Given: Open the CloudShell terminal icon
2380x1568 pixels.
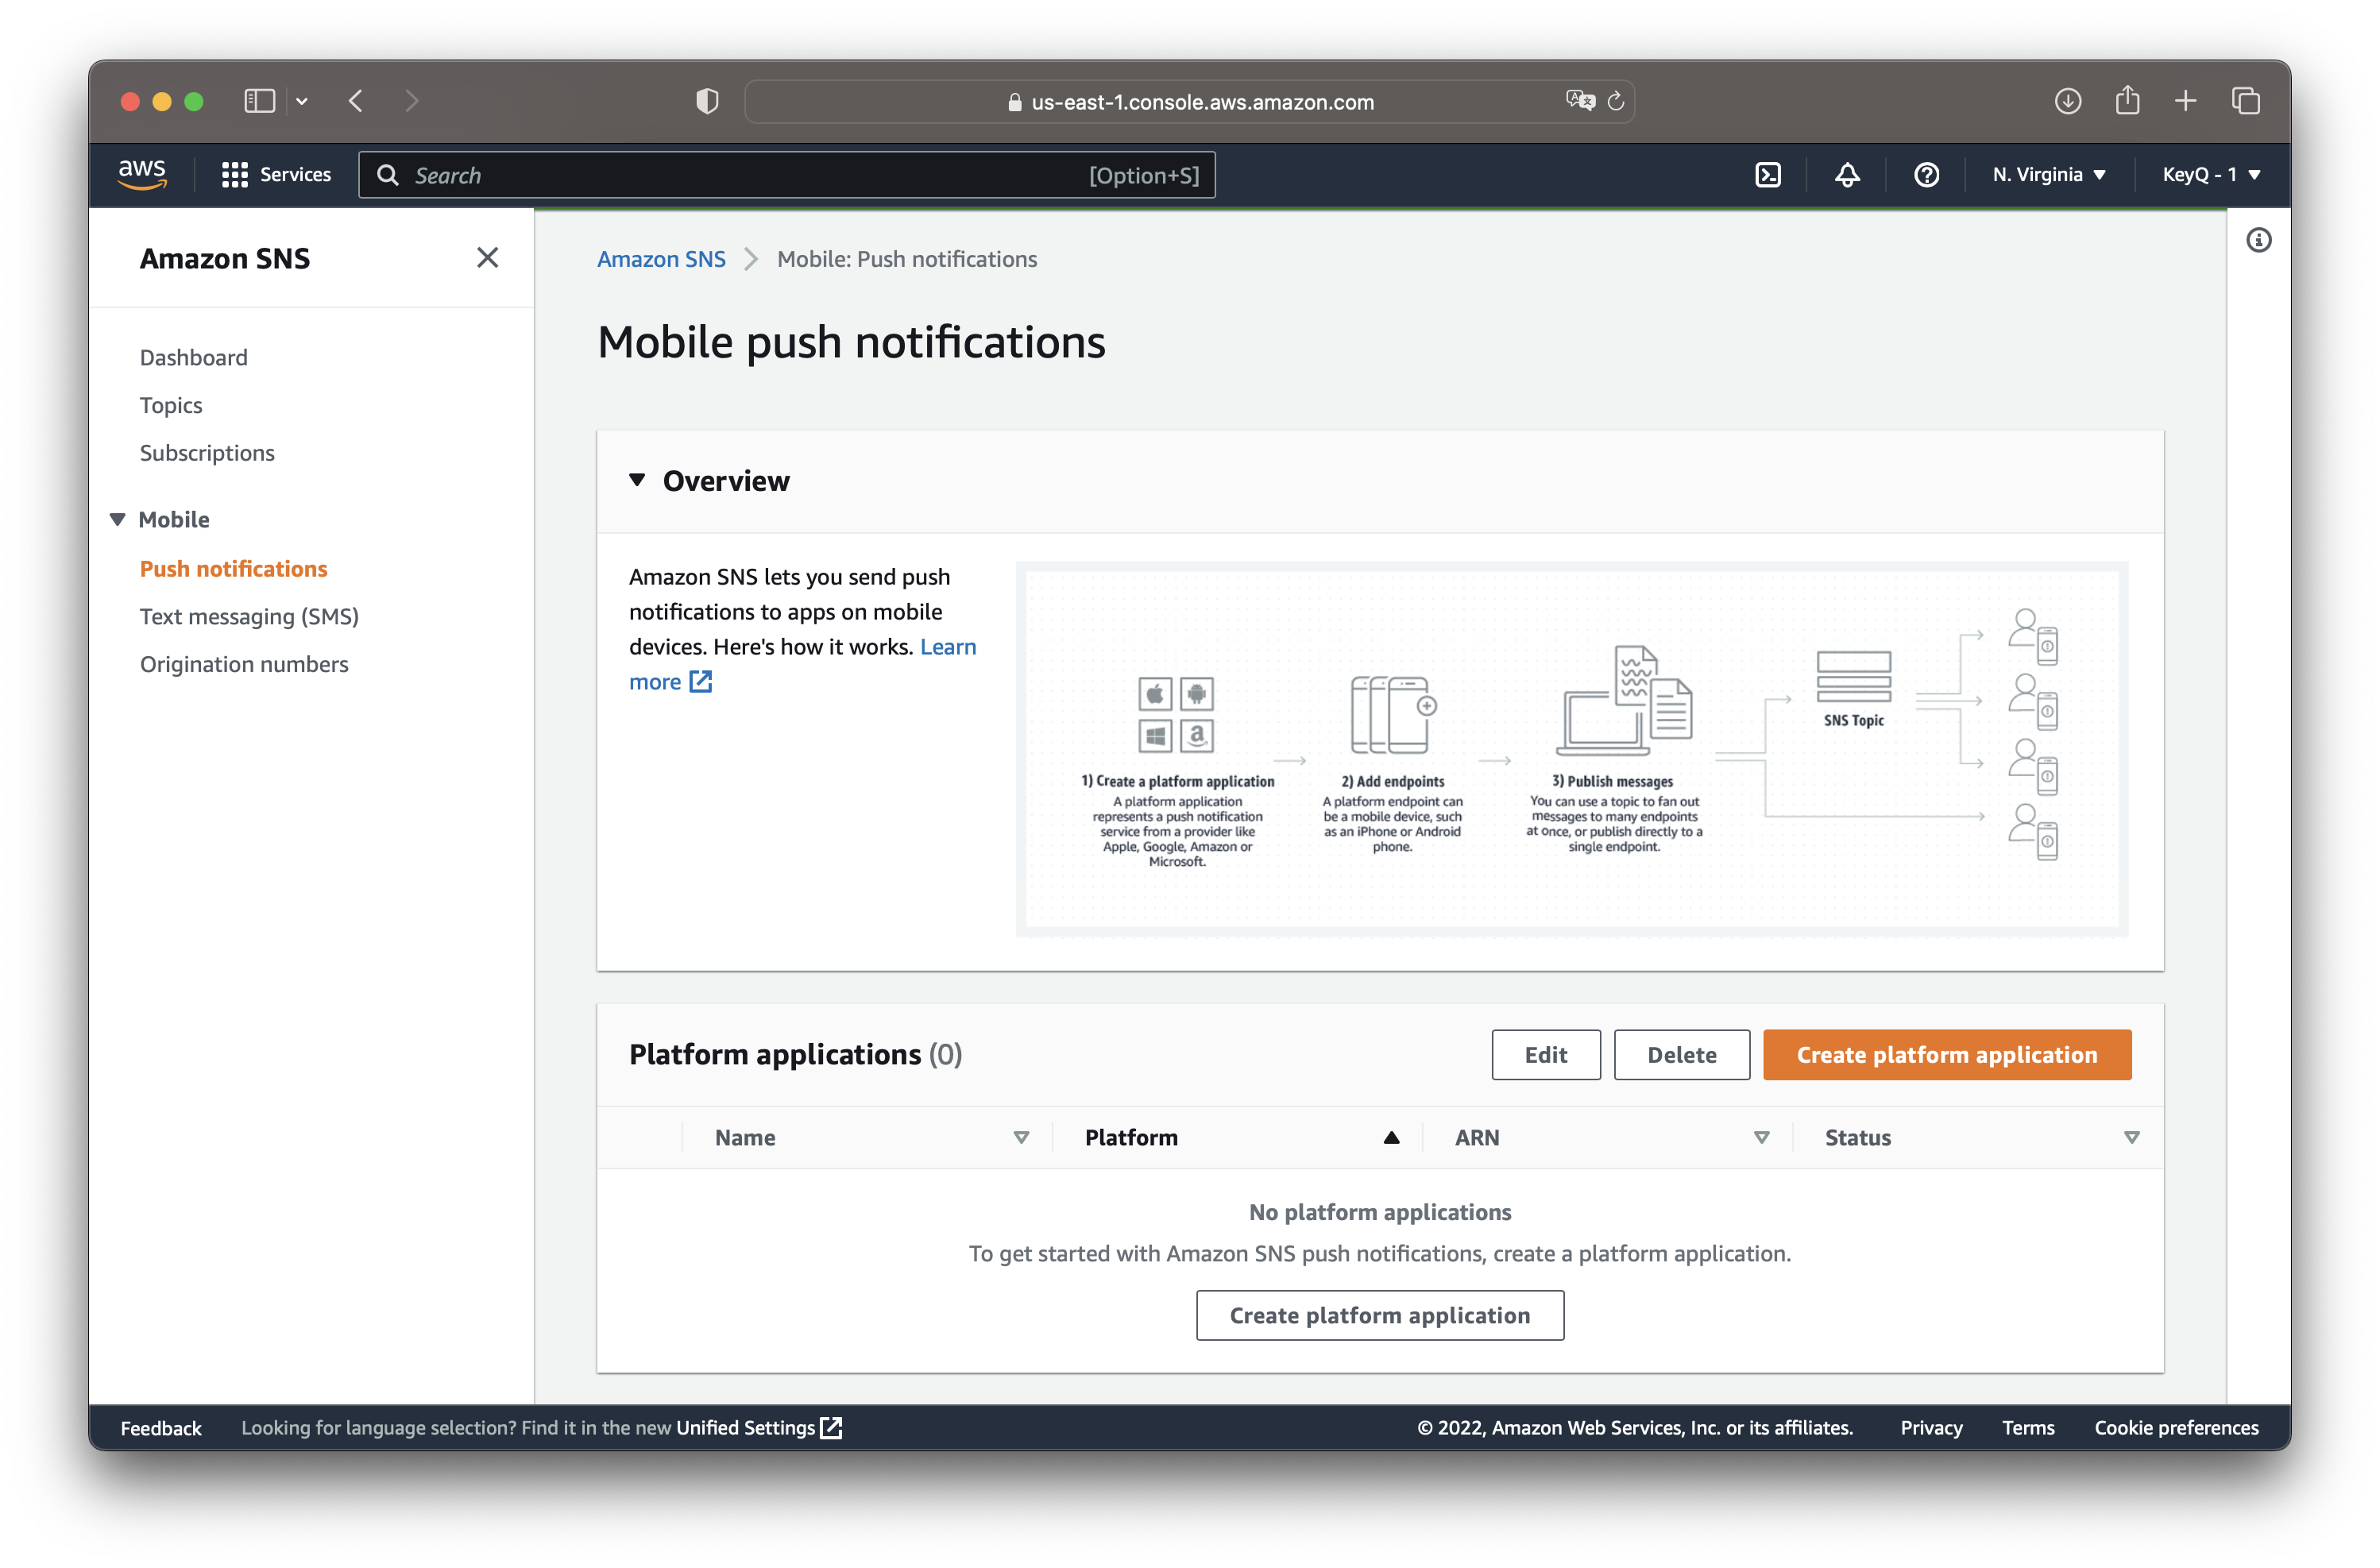Looking at the screenshot, I should point(1768,174).
